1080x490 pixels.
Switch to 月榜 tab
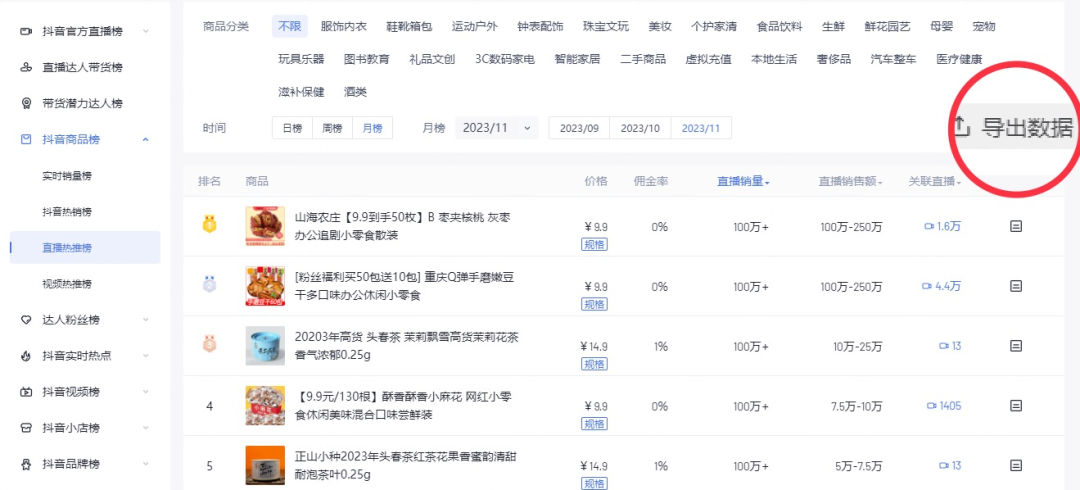click(x=373, y=128)
